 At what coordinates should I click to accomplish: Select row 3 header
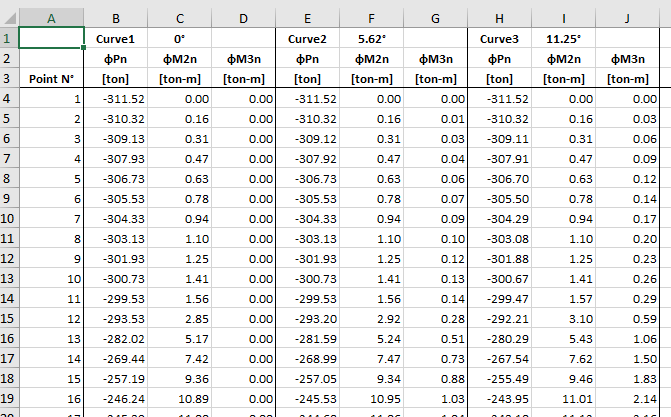9,78
